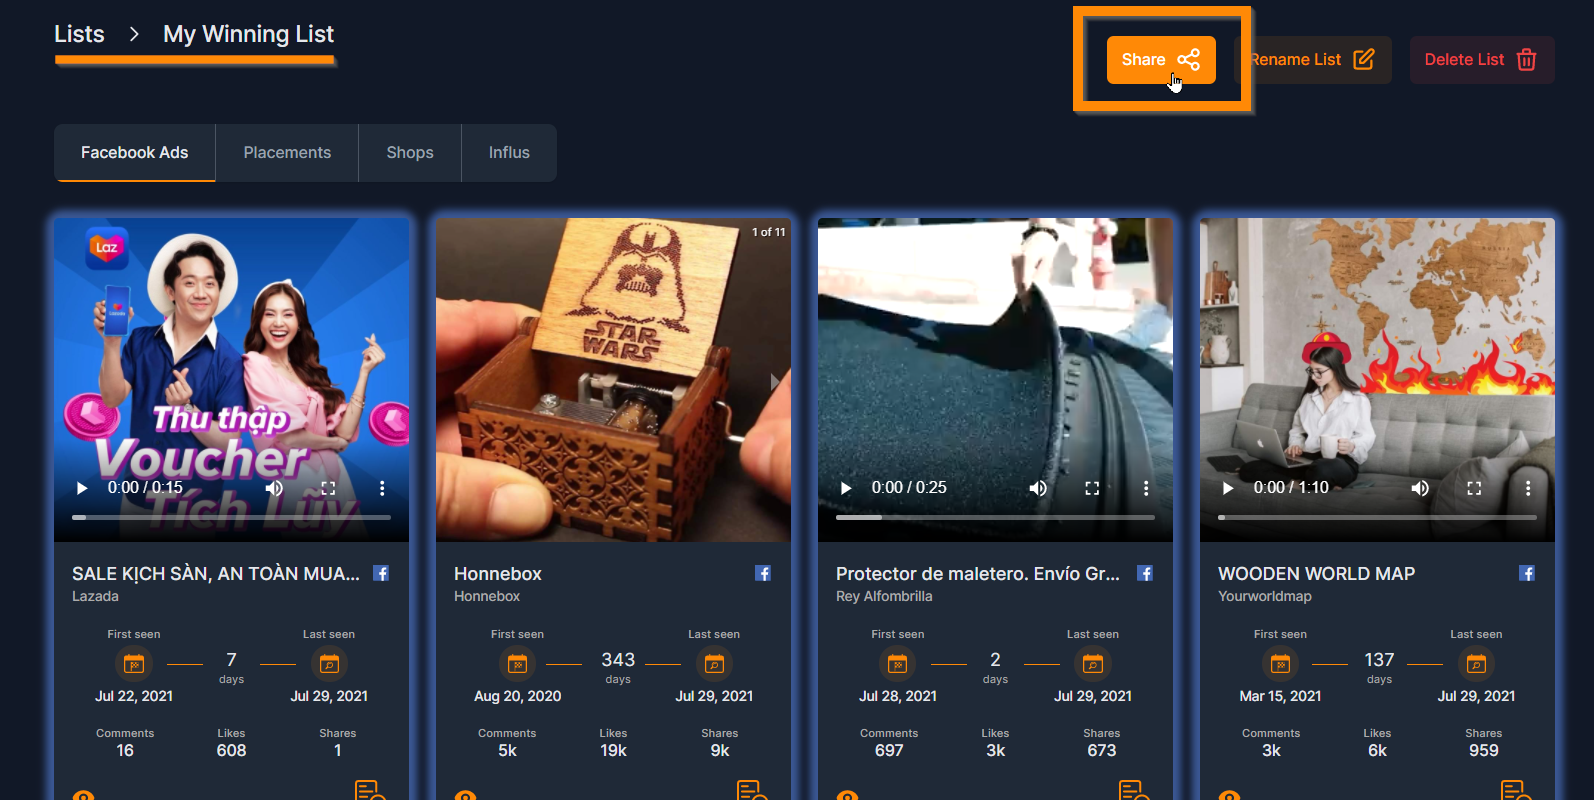Open more options on the Lazada video
This screenshot has height=800, width=1594.
(382, 488)
